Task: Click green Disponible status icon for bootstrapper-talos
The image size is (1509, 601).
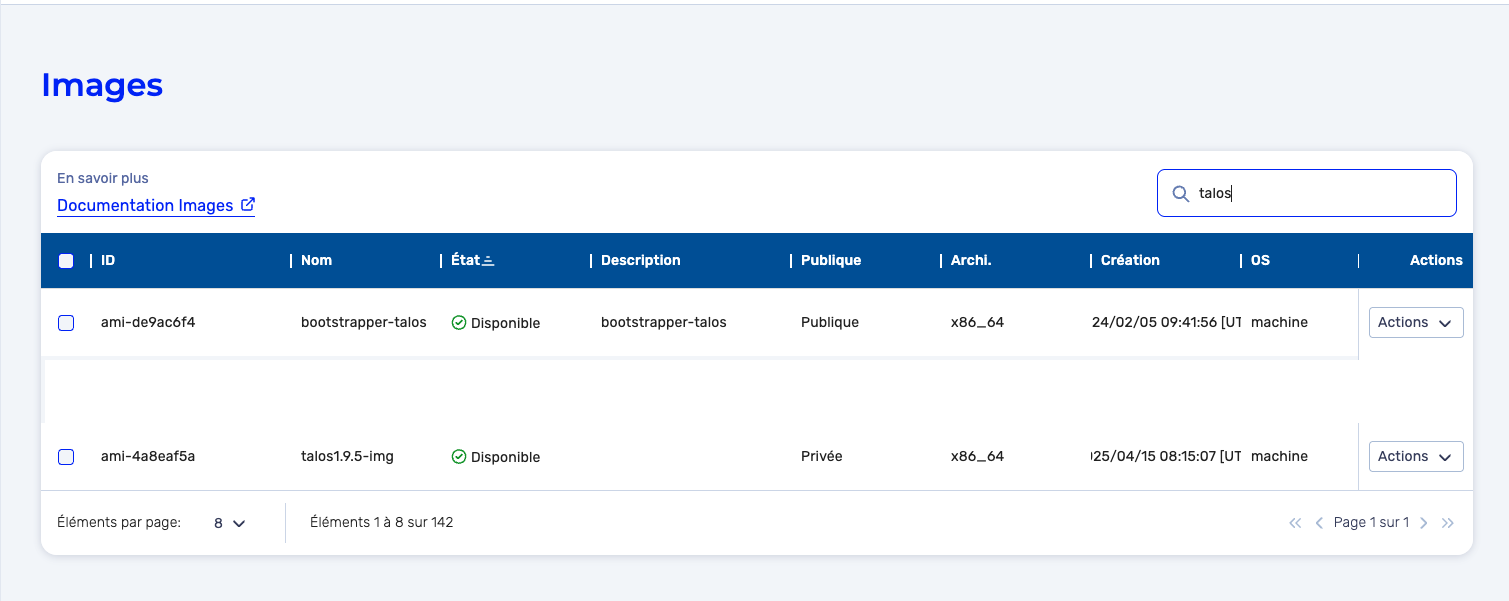Action: pyautogui.click(x=459, y=323)
